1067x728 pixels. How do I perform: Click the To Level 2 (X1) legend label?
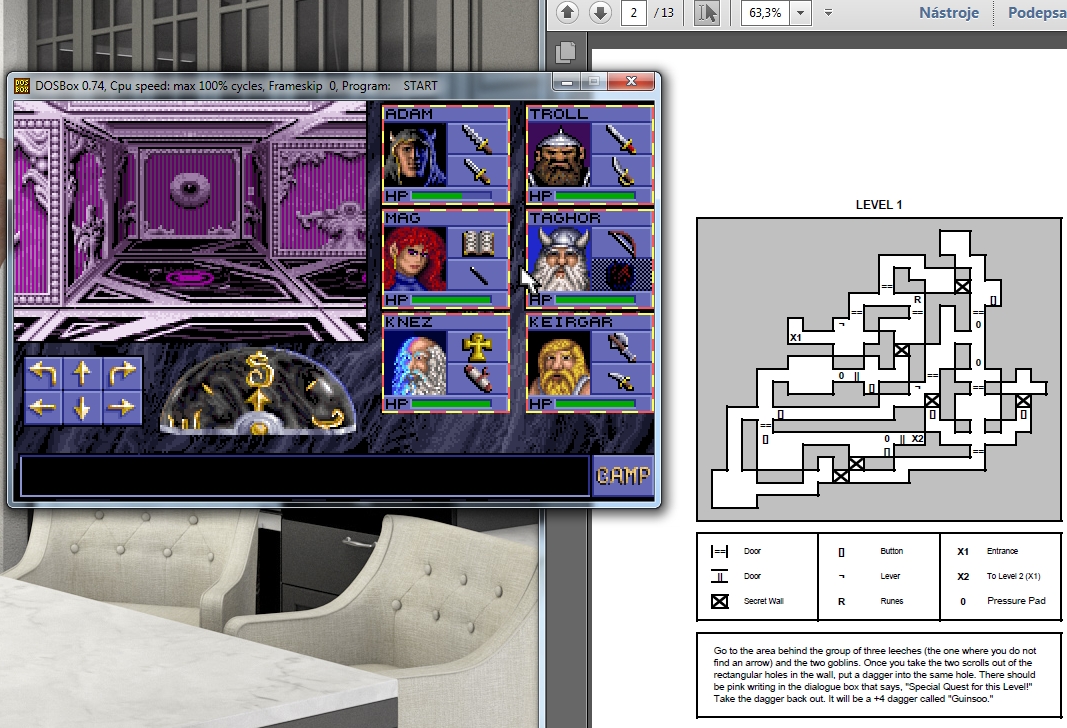[1013, 576]
